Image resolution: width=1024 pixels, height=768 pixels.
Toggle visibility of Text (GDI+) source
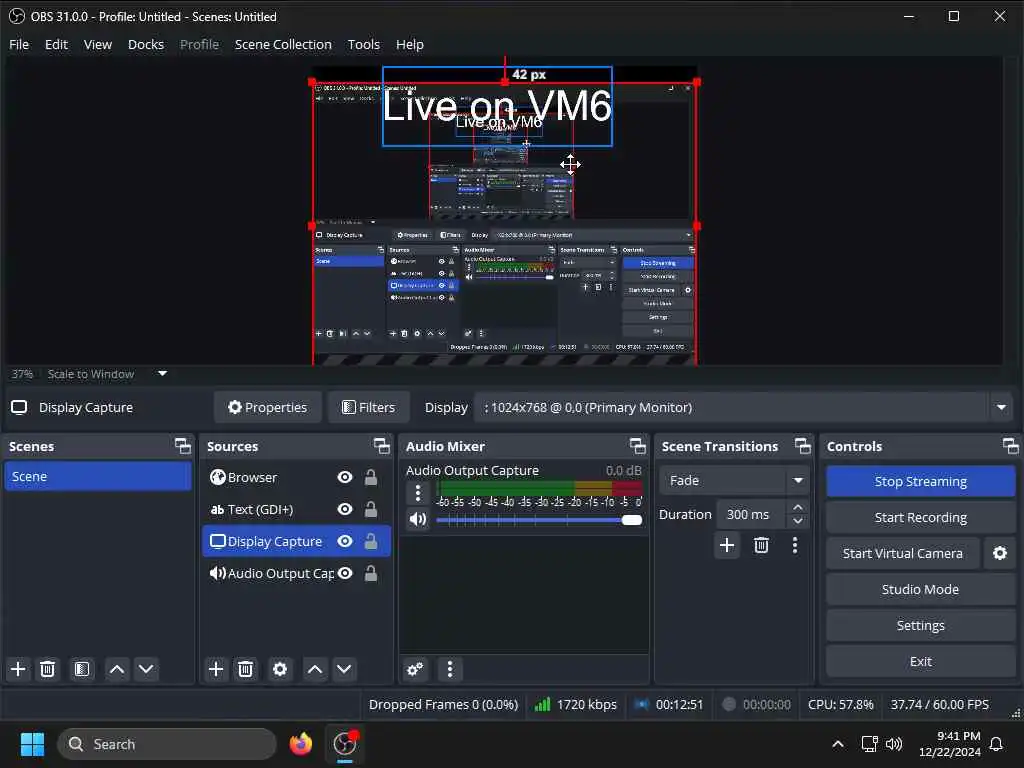click(345, 509)
